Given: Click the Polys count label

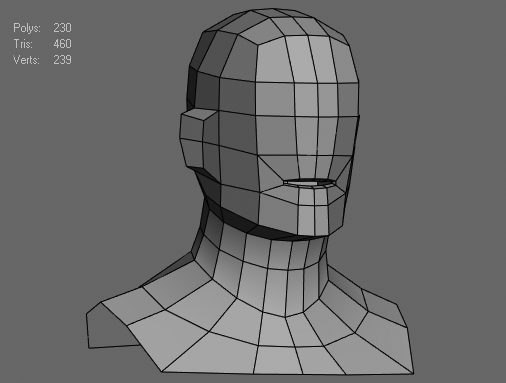Looking at the screenshot, I should coord(27,28).
